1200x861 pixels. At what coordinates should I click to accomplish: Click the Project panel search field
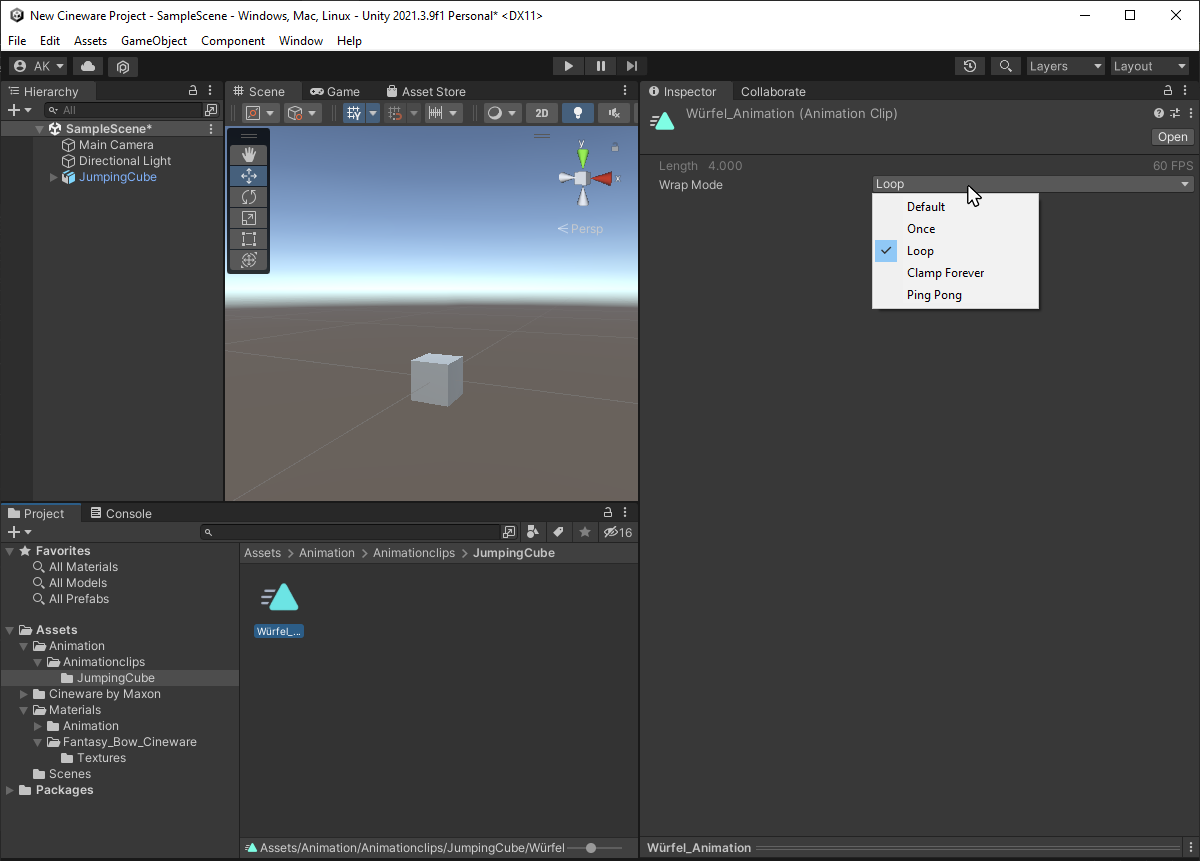point(351,532)
